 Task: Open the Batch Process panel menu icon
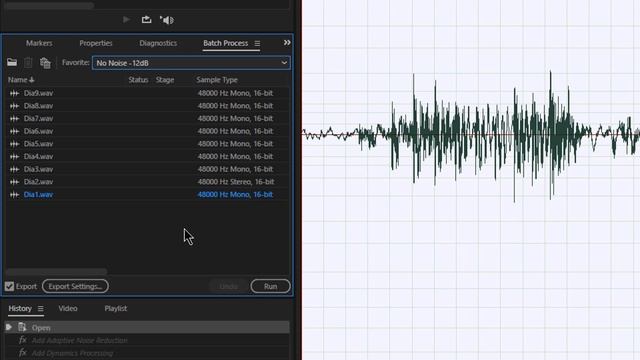[x=257, y=43]
